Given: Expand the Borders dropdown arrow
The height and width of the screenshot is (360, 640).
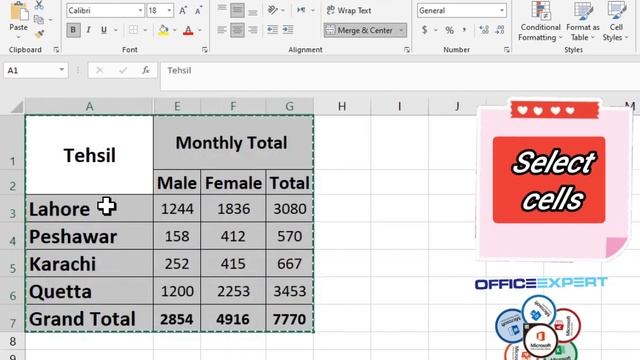Looking at the screenshot, I should (x=145, y=30).
